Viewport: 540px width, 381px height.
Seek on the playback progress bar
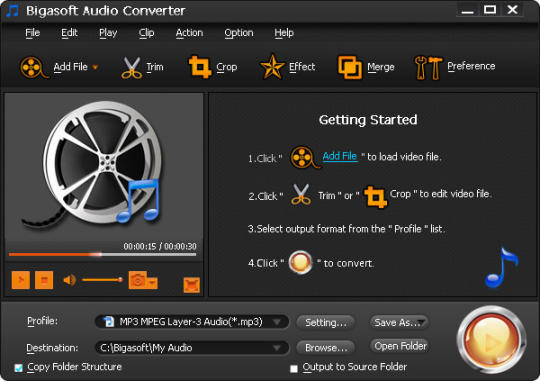pos(103,255)
